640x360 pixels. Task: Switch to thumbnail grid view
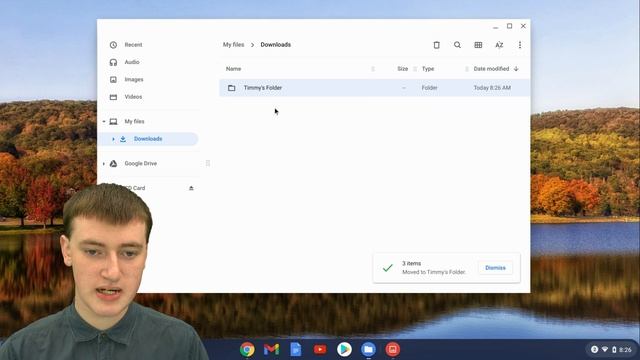click(478, 45)
